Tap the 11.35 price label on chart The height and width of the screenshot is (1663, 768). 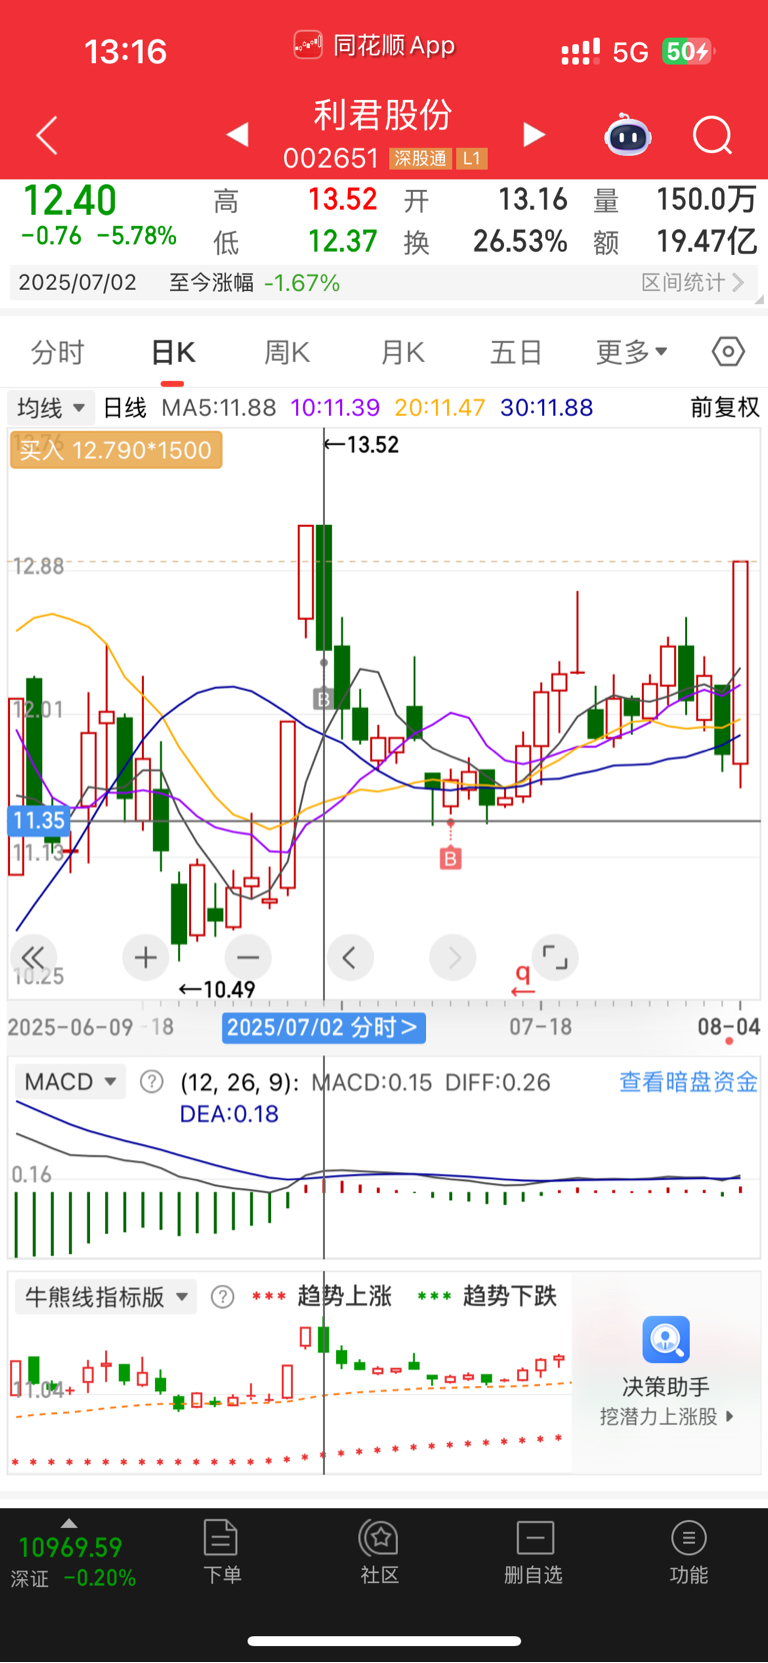[x=38, y=821]
